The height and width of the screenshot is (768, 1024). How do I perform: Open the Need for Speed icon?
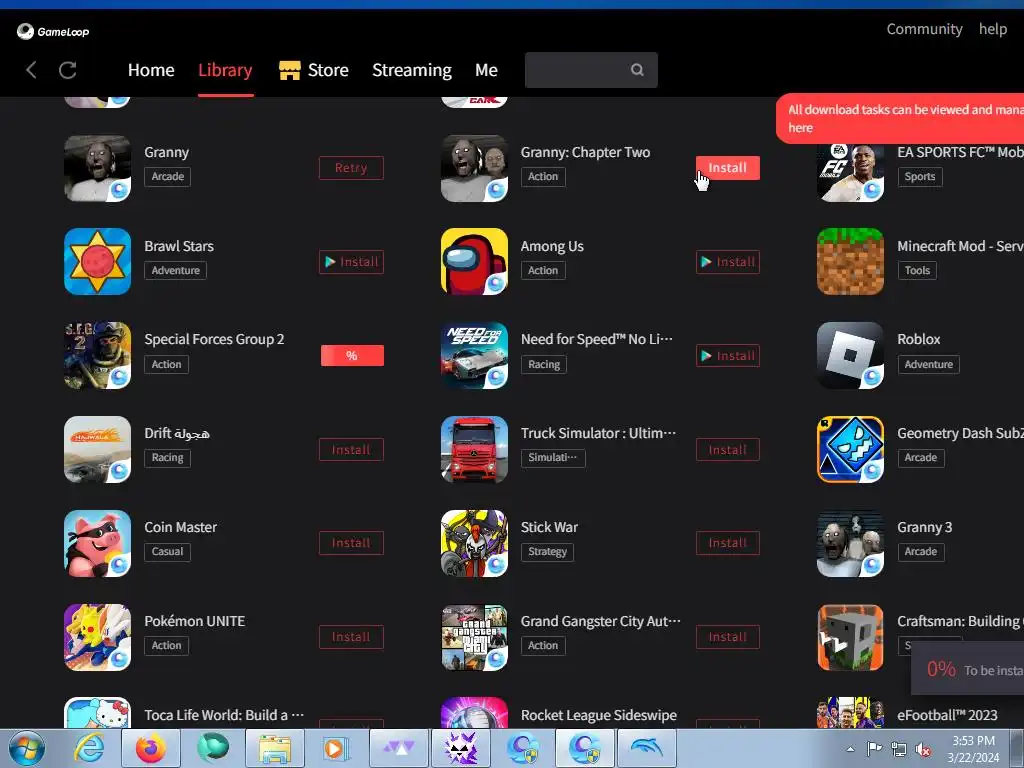click(474, 355)
